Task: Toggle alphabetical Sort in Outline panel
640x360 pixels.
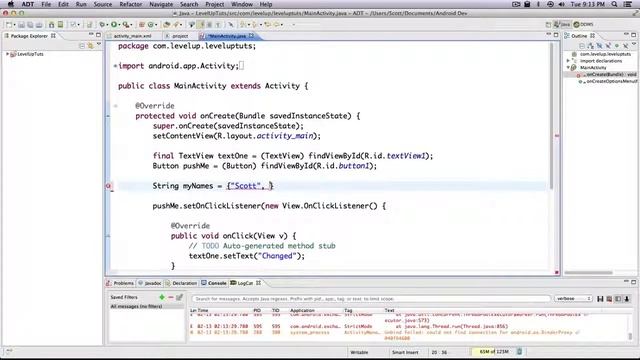Action: pyautogui.click(x=591, y=46)
